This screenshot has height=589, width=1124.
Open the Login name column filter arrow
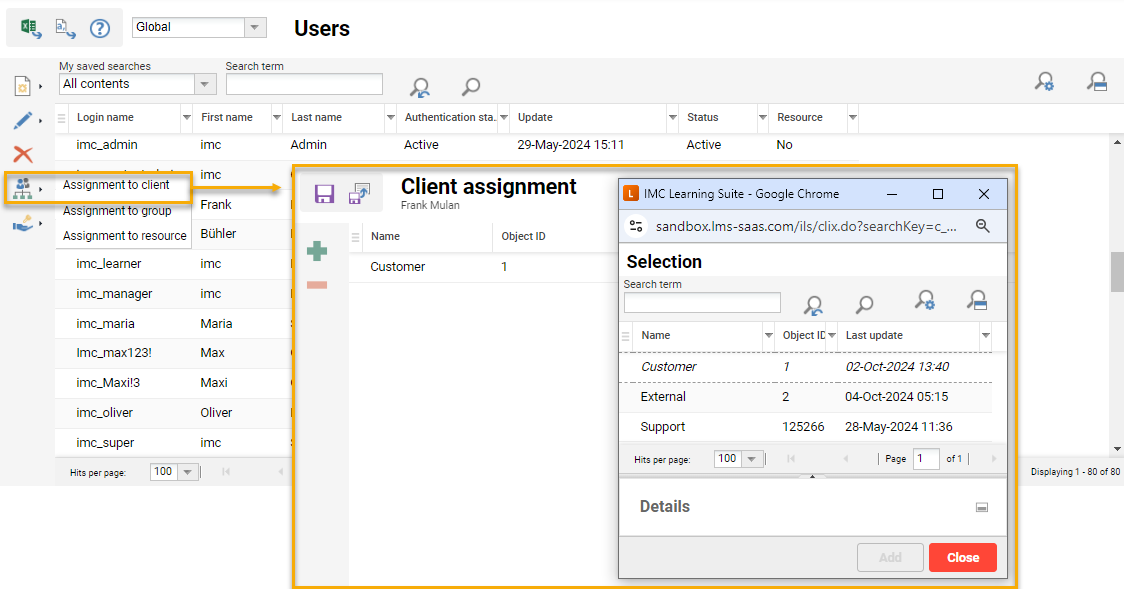point(186,118)
